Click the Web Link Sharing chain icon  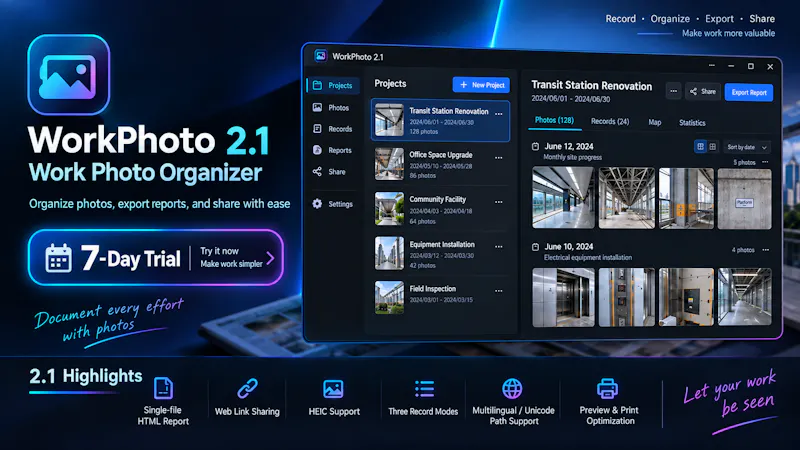click(x=247, y=389)
